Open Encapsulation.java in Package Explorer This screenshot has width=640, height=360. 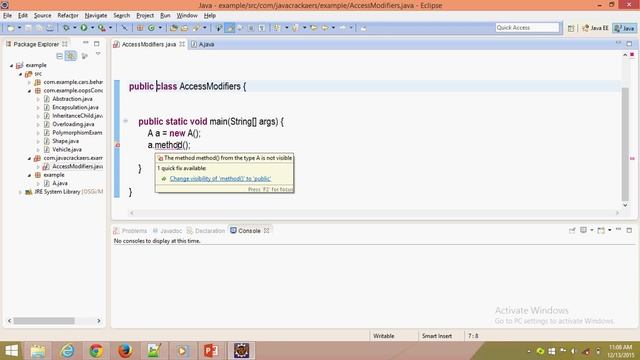pyautogui.click(x=76, y=107)
